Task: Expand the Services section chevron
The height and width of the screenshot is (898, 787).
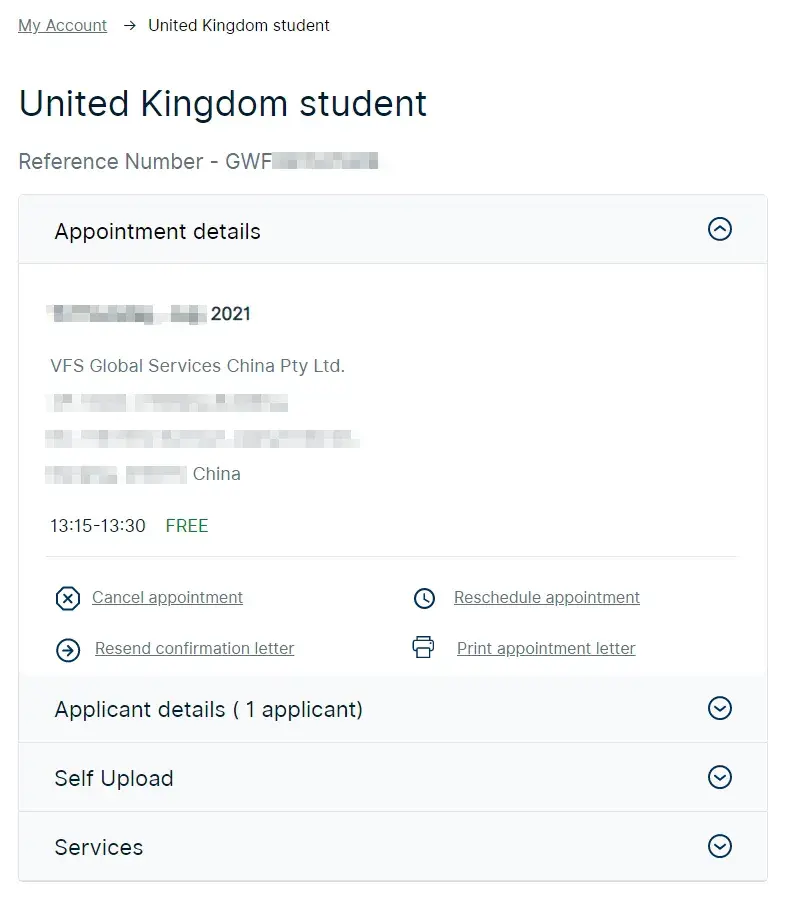Action: coord(719,847)
